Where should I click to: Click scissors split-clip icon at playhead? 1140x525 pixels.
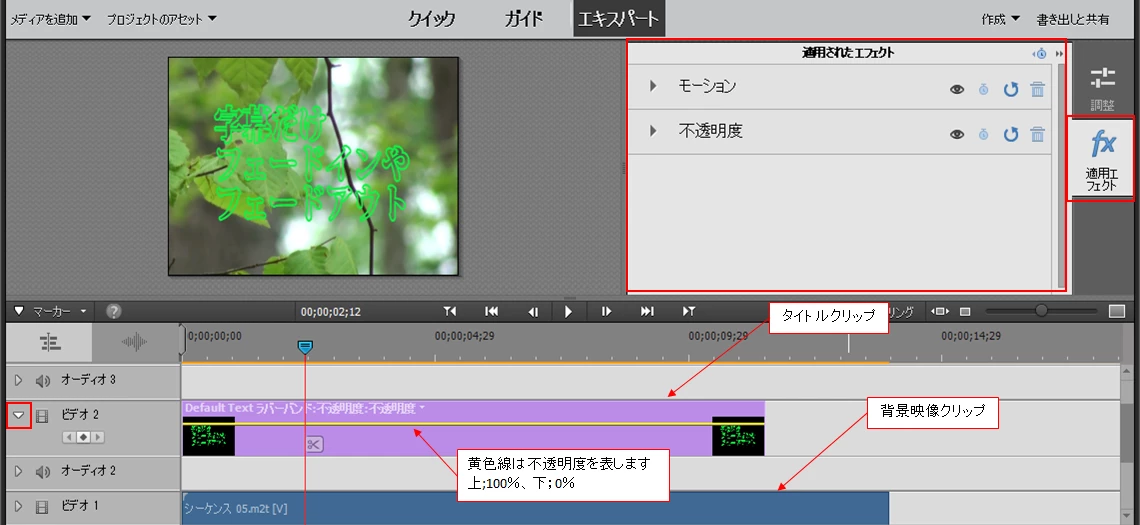tap(314, 444)
